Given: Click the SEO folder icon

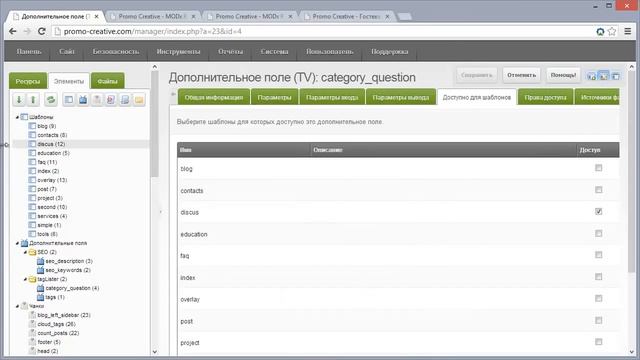Looking at the screenshot, I should pyautogui.click(x=33, y=252).
